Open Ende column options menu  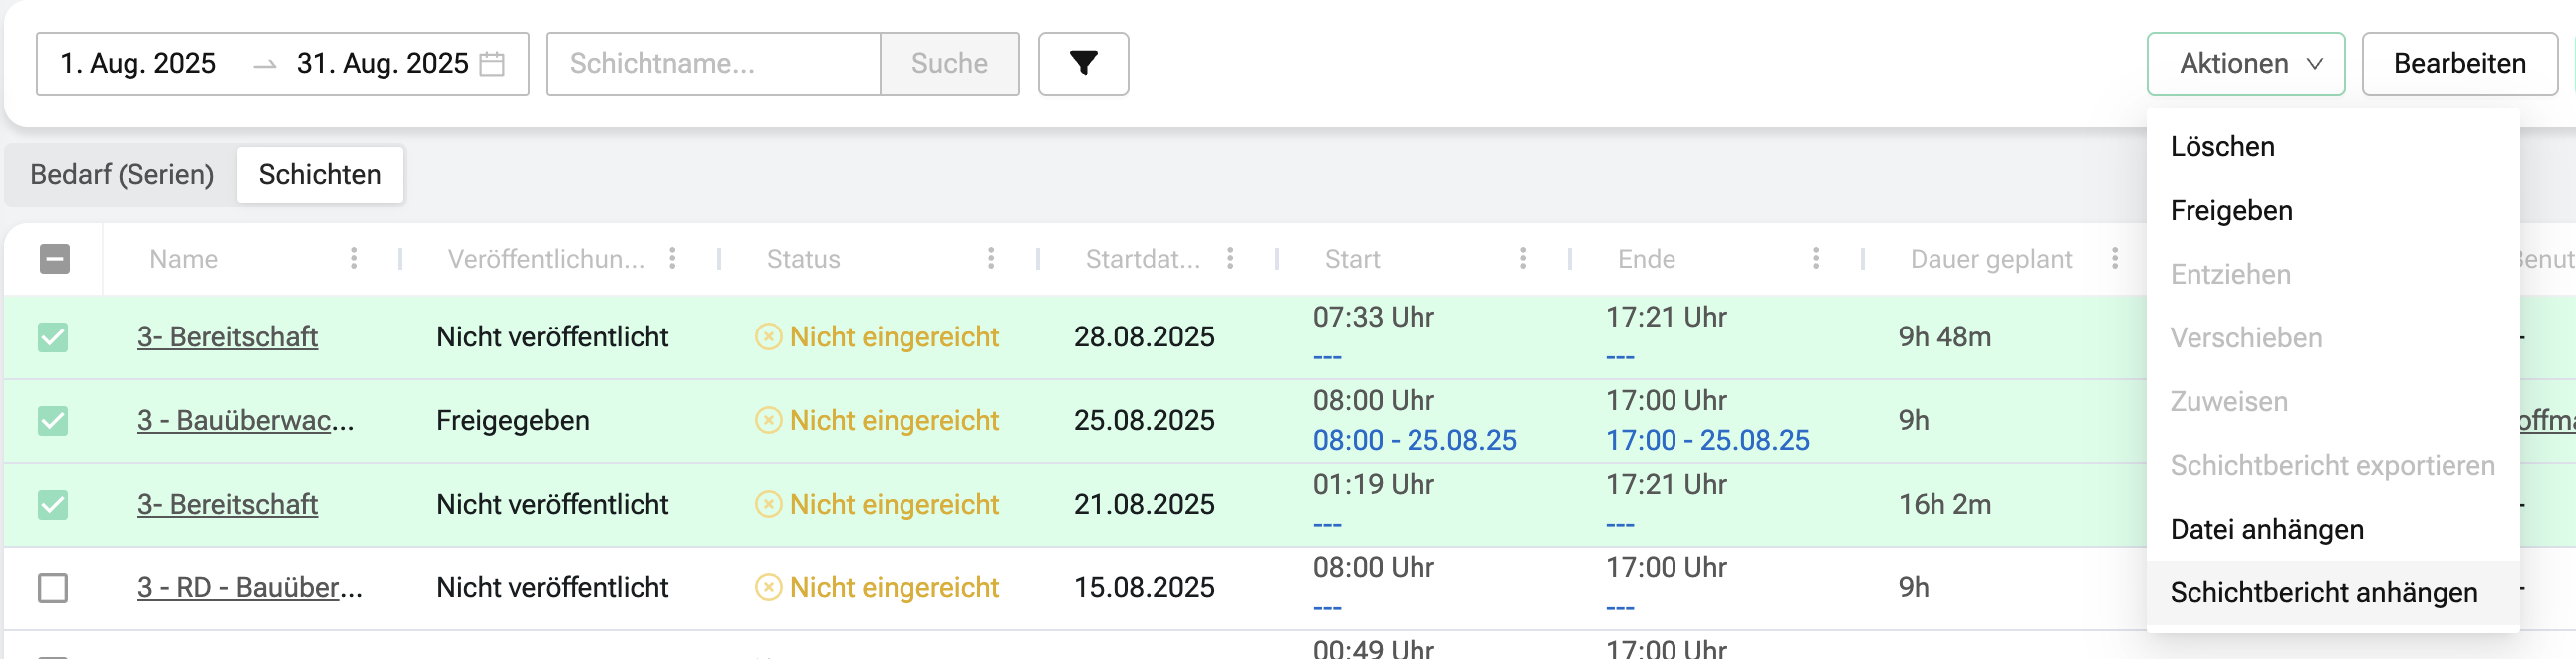point(1815,259)
